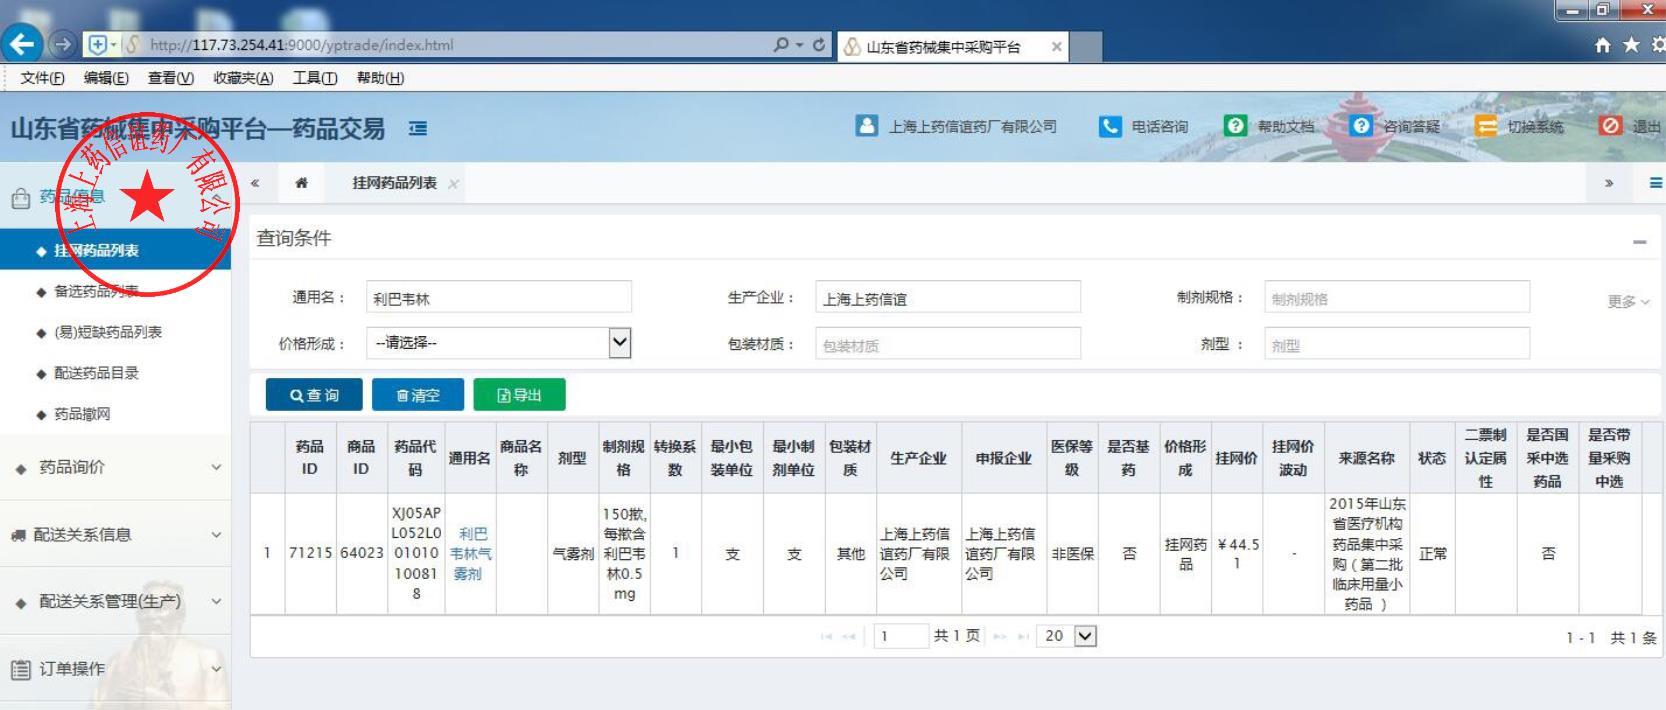
Task: Go to home tab icon
Action: coord(301,183)
